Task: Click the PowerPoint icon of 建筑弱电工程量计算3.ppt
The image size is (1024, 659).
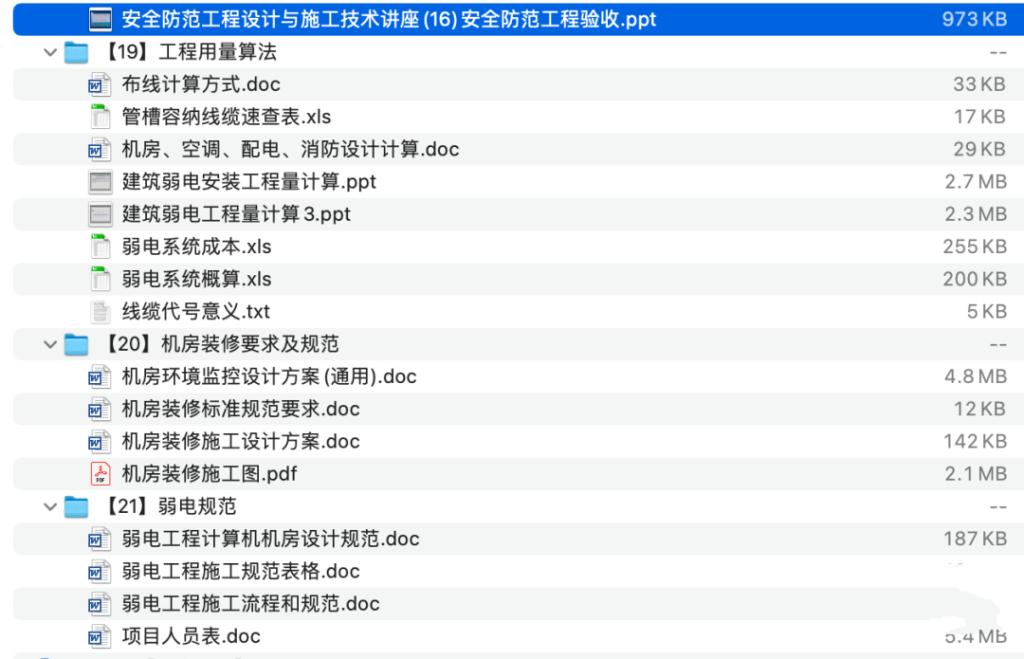Action: [99, 213]
